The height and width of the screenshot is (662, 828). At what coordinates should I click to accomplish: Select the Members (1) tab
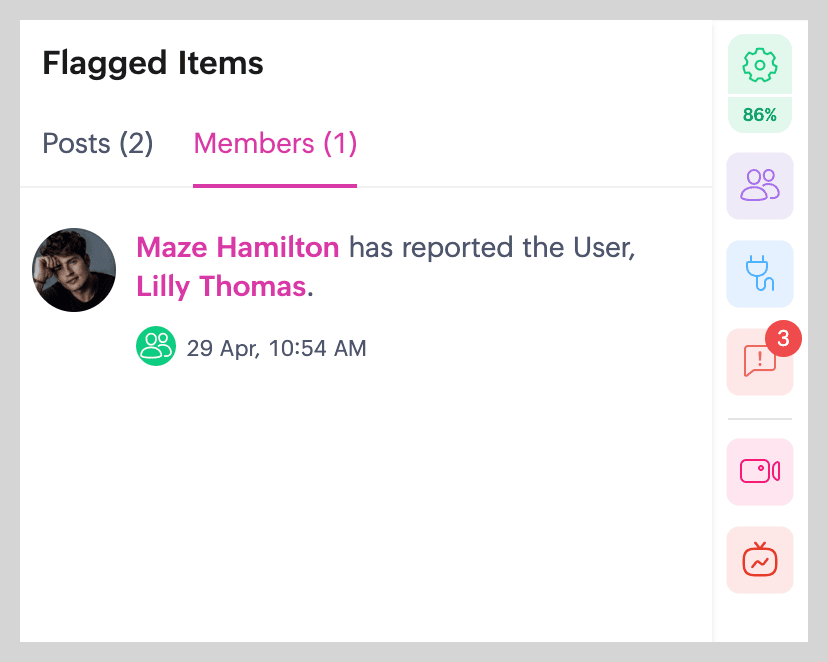tap(275, 144)
